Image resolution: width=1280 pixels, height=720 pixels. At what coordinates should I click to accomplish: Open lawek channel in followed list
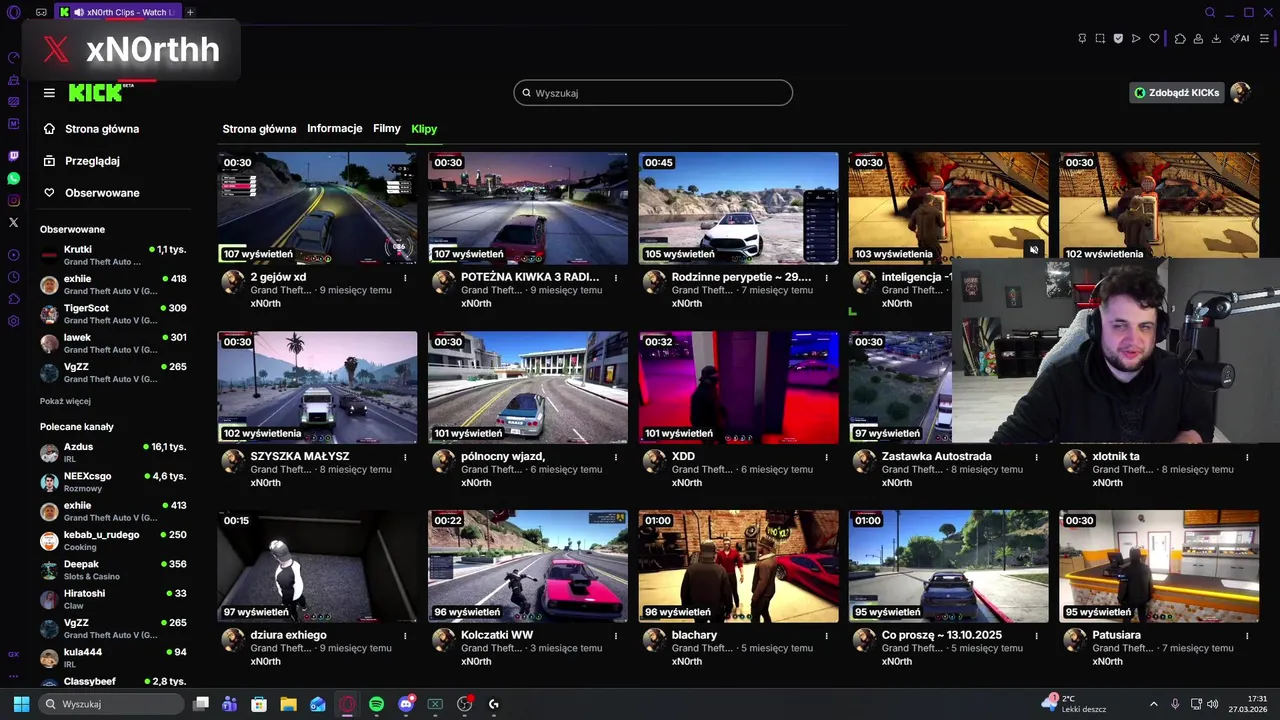[113, 343]
